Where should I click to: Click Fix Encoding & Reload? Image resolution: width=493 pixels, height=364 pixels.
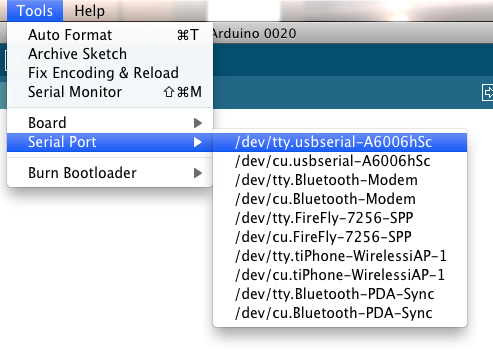click(110, 73)
